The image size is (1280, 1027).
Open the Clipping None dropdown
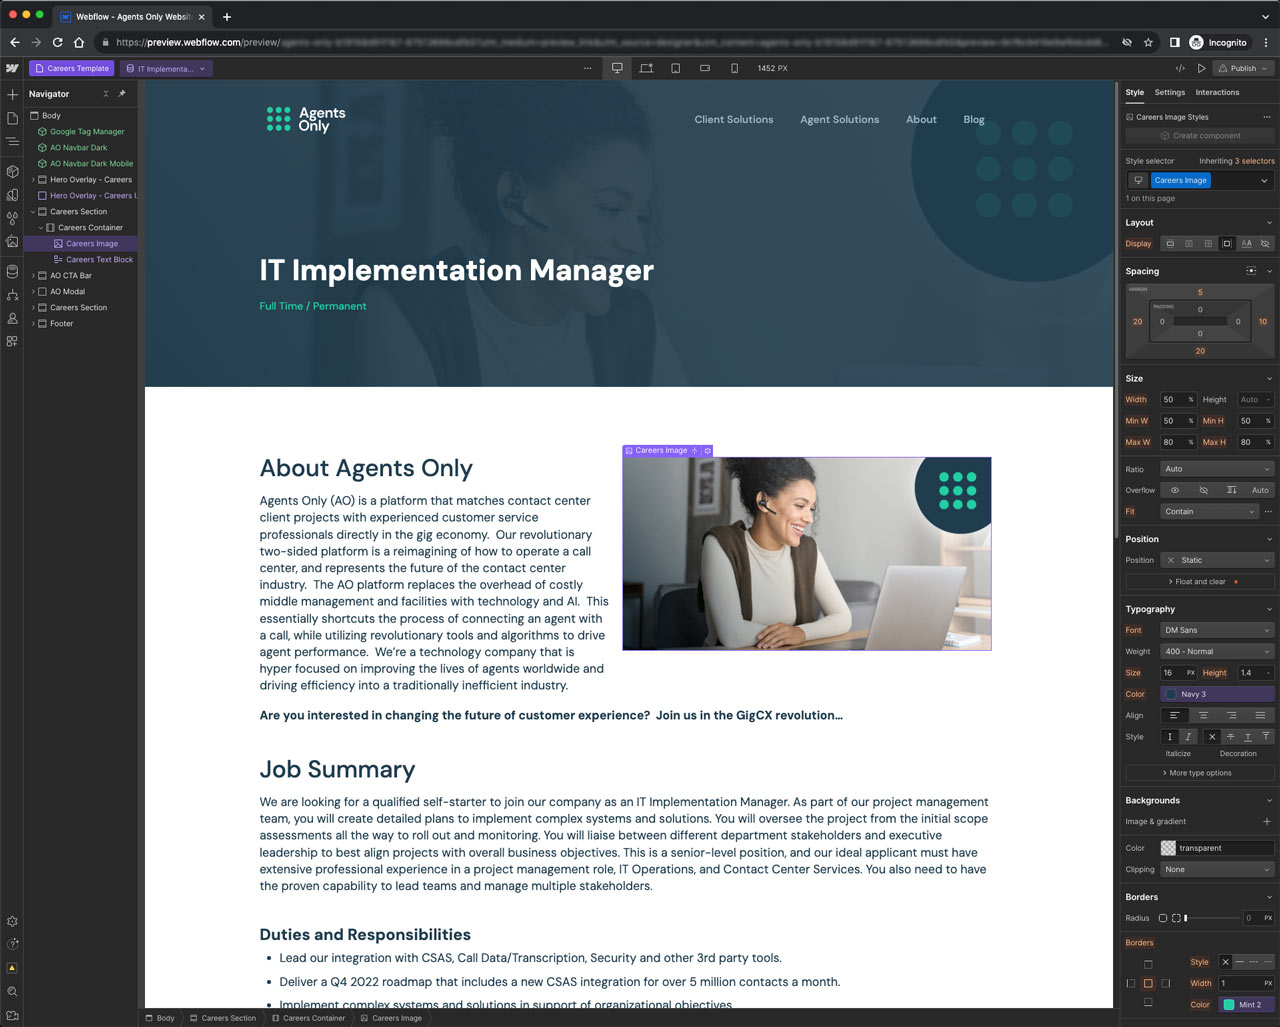point(1217,869)
